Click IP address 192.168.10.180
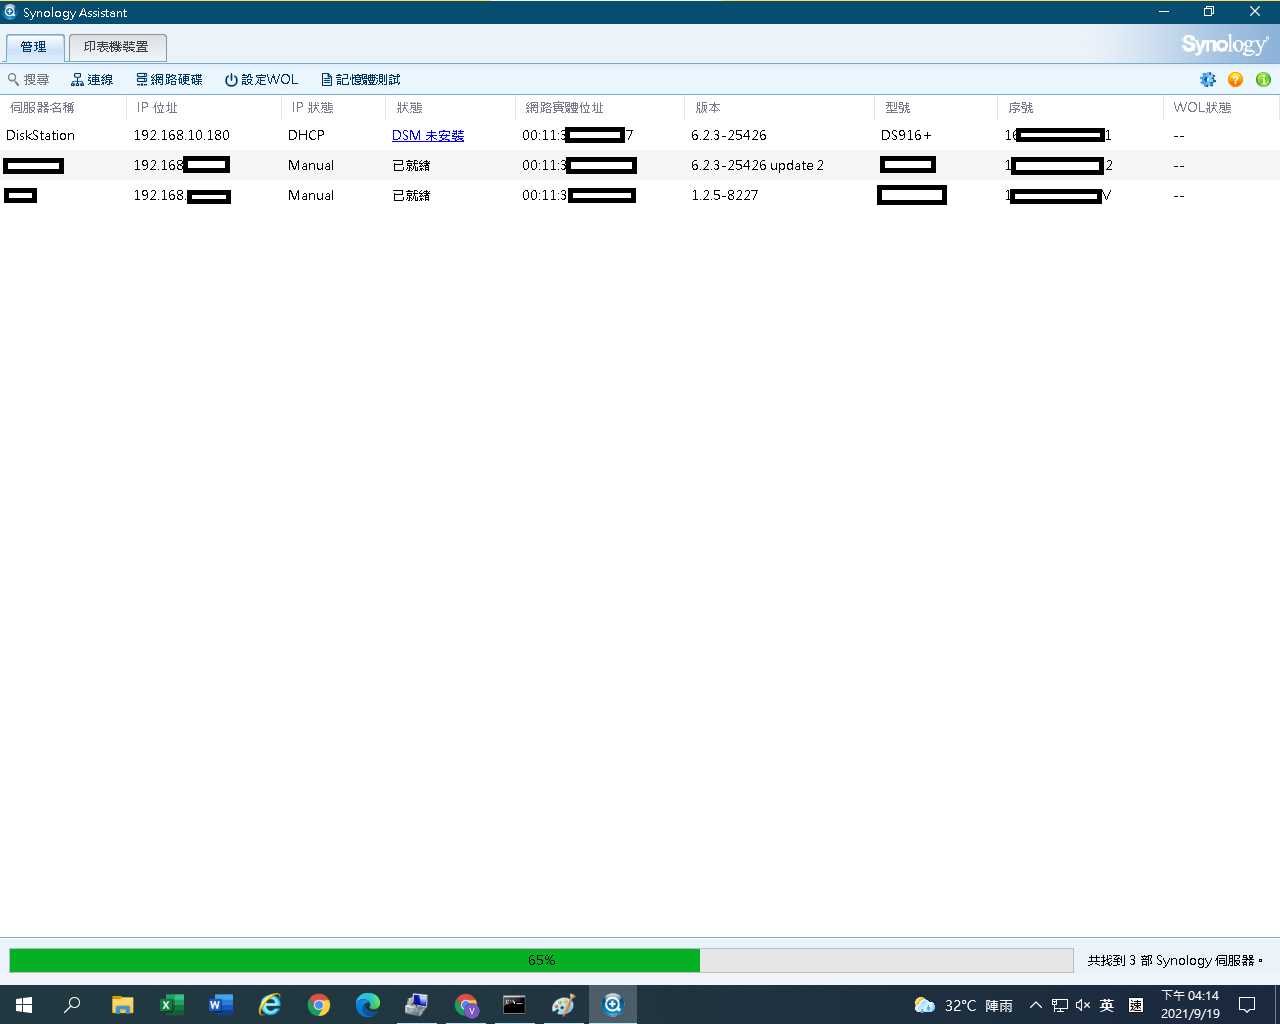The width and height of the screenshot is (1280, 1024). [x=182, y=135]
